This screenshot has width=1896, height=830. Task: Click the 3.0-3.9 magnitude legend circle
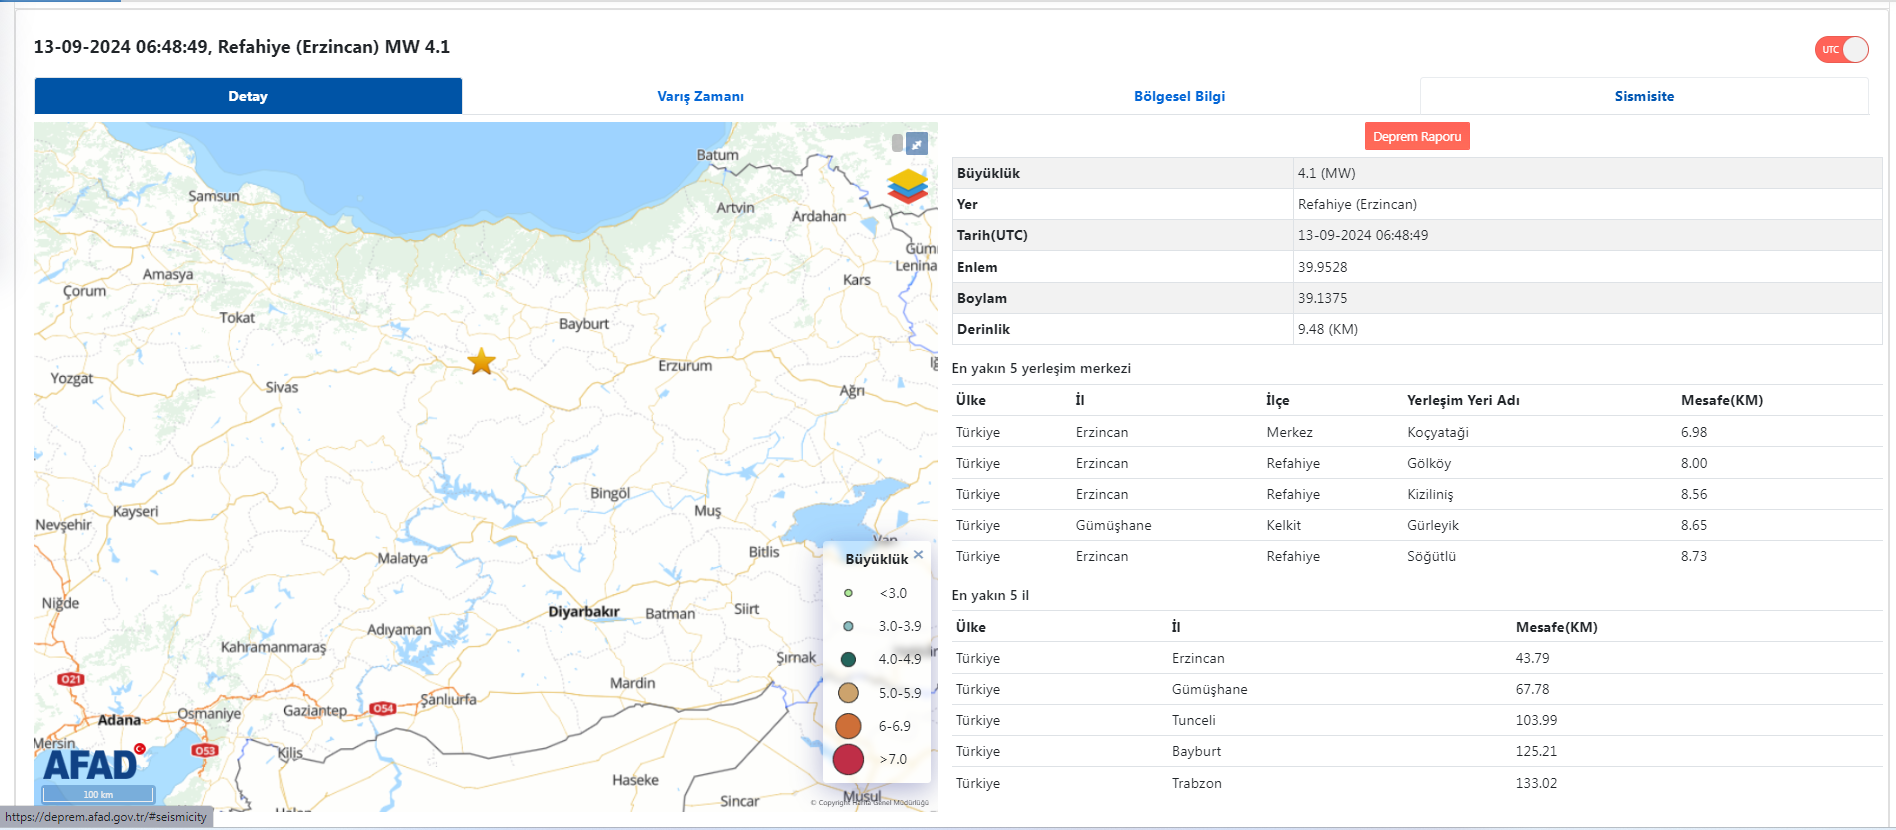848,626
